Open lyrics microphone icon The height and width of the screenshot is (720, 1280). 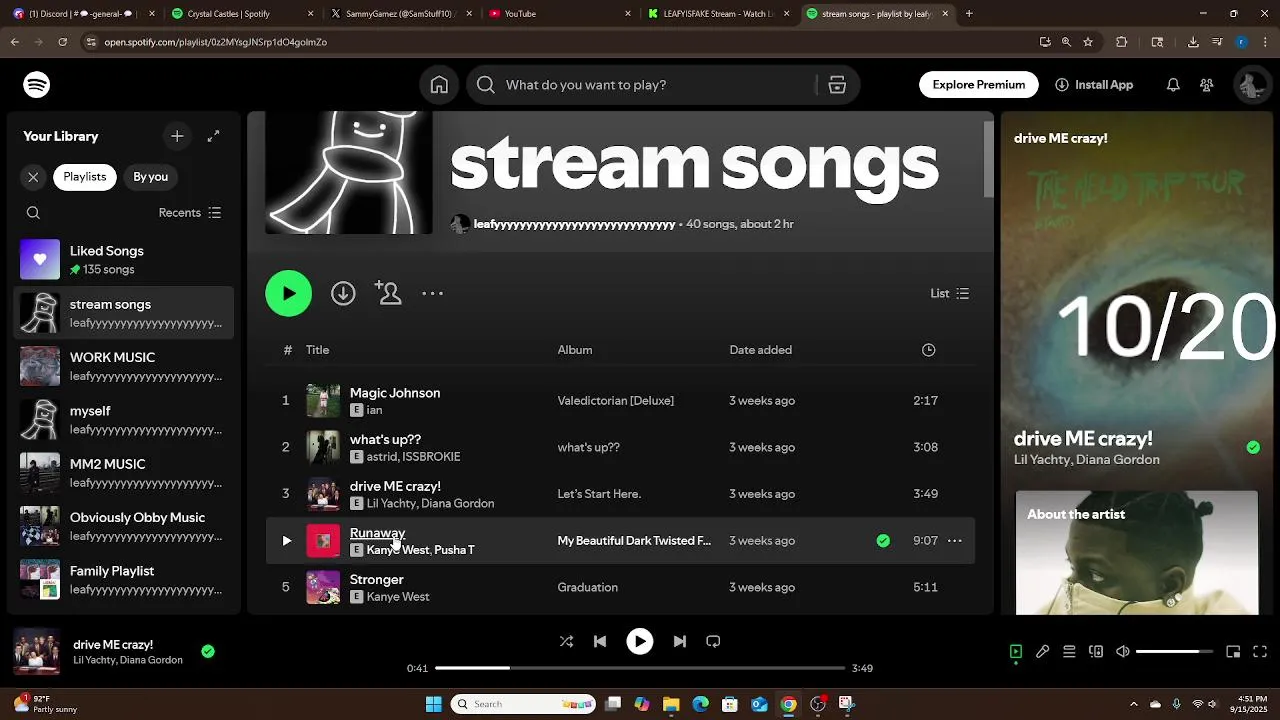[x=1042, y=652]
